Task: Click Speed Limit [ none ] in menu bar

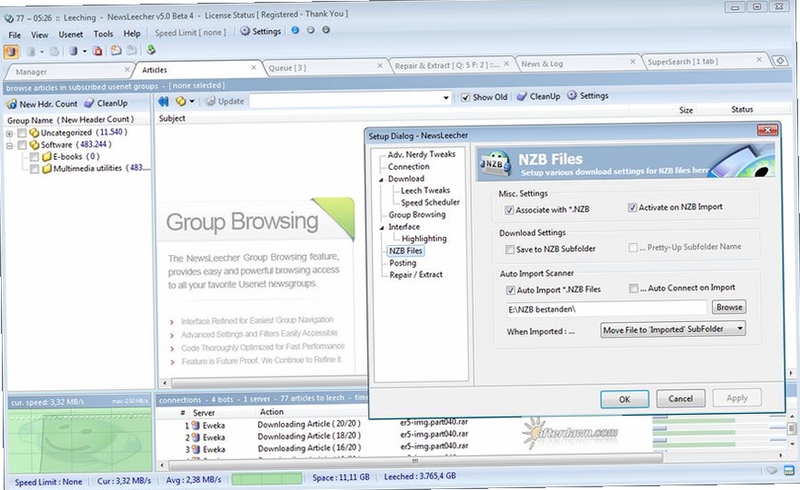Action: click(x=190, y=33)
